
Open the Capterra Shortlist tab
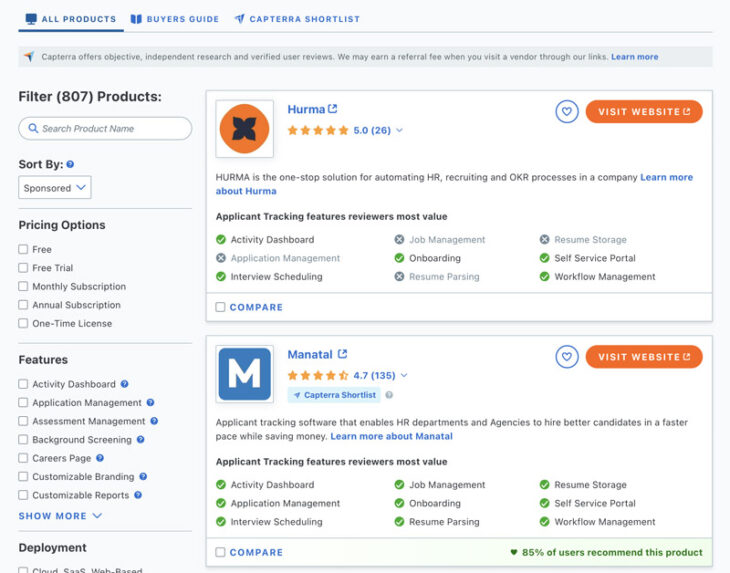[x=297, y=19]
